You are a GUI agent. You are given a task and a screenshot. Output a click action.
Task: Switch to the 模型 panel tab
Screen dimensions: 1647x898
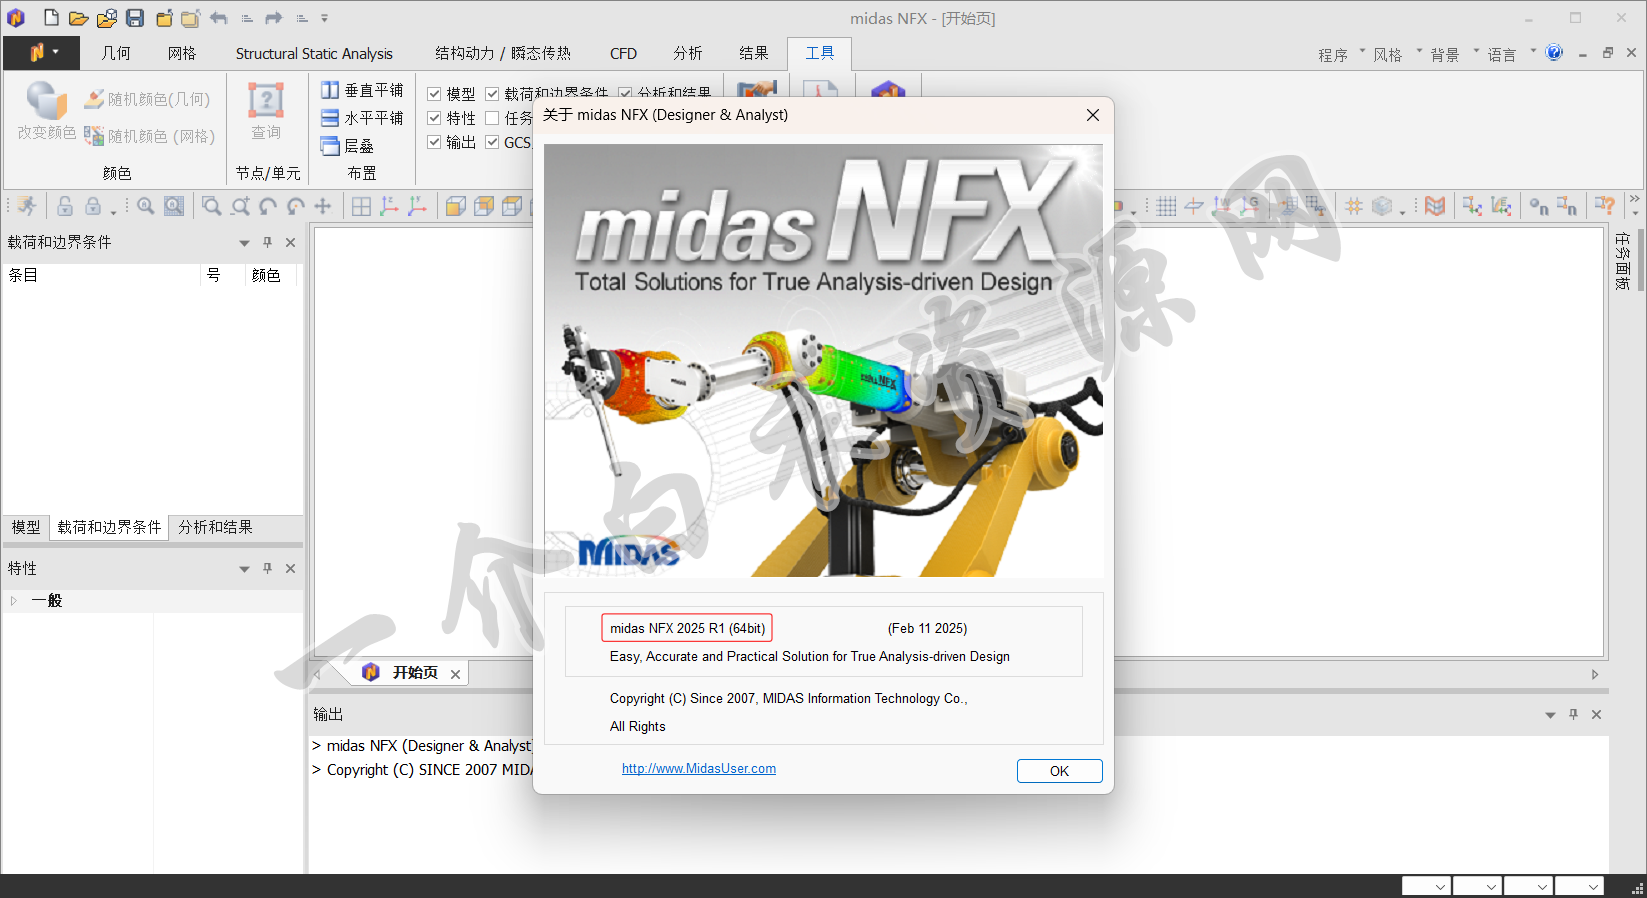point(26,527)
